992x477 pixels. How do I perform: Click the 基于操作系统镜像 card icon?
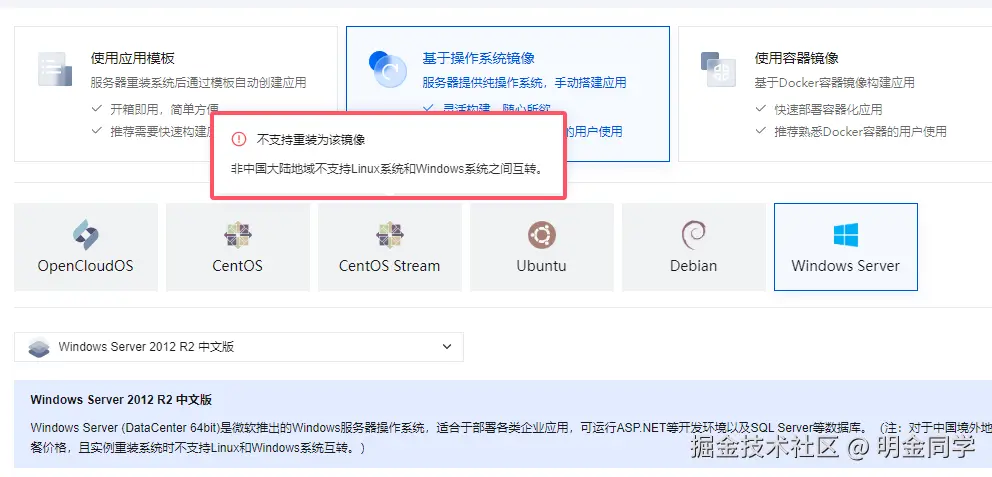coord(387,69)
